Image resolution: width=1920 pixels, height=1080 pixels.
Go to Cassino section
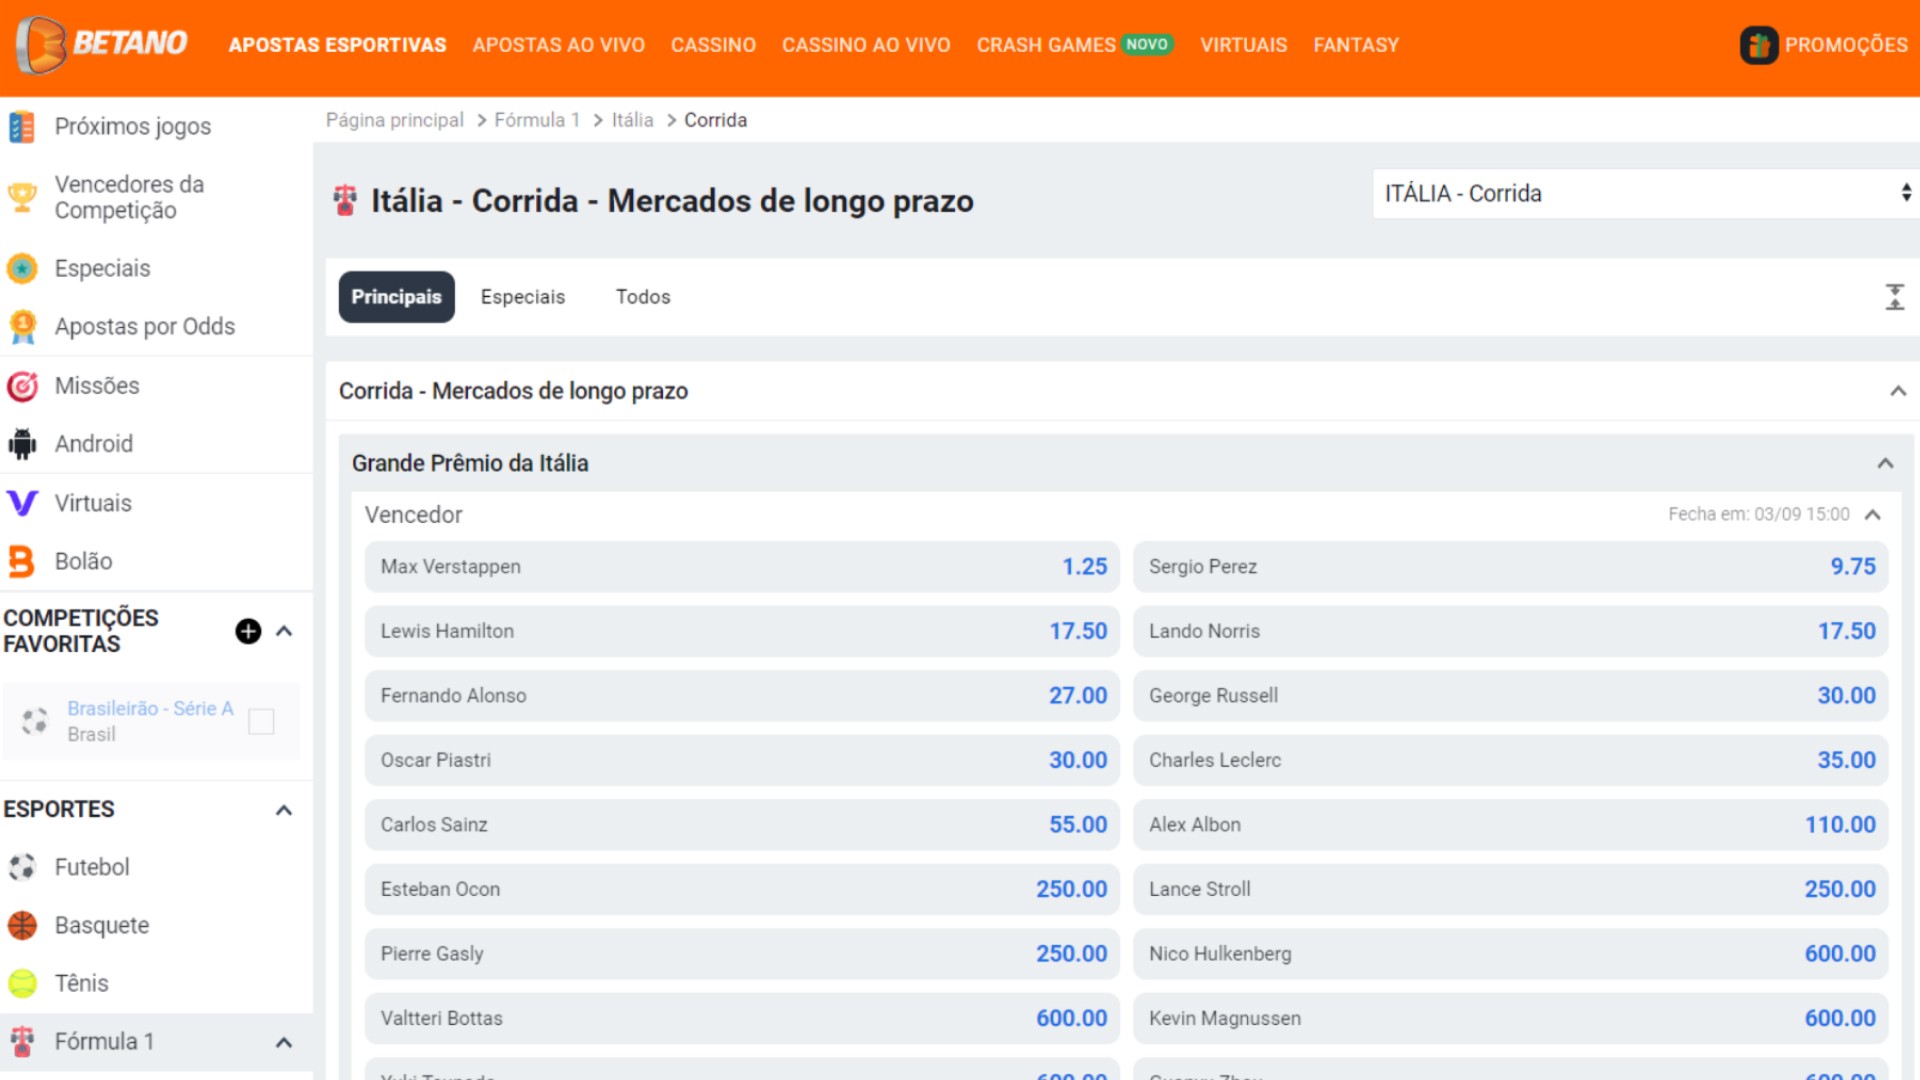pos(713,45)
